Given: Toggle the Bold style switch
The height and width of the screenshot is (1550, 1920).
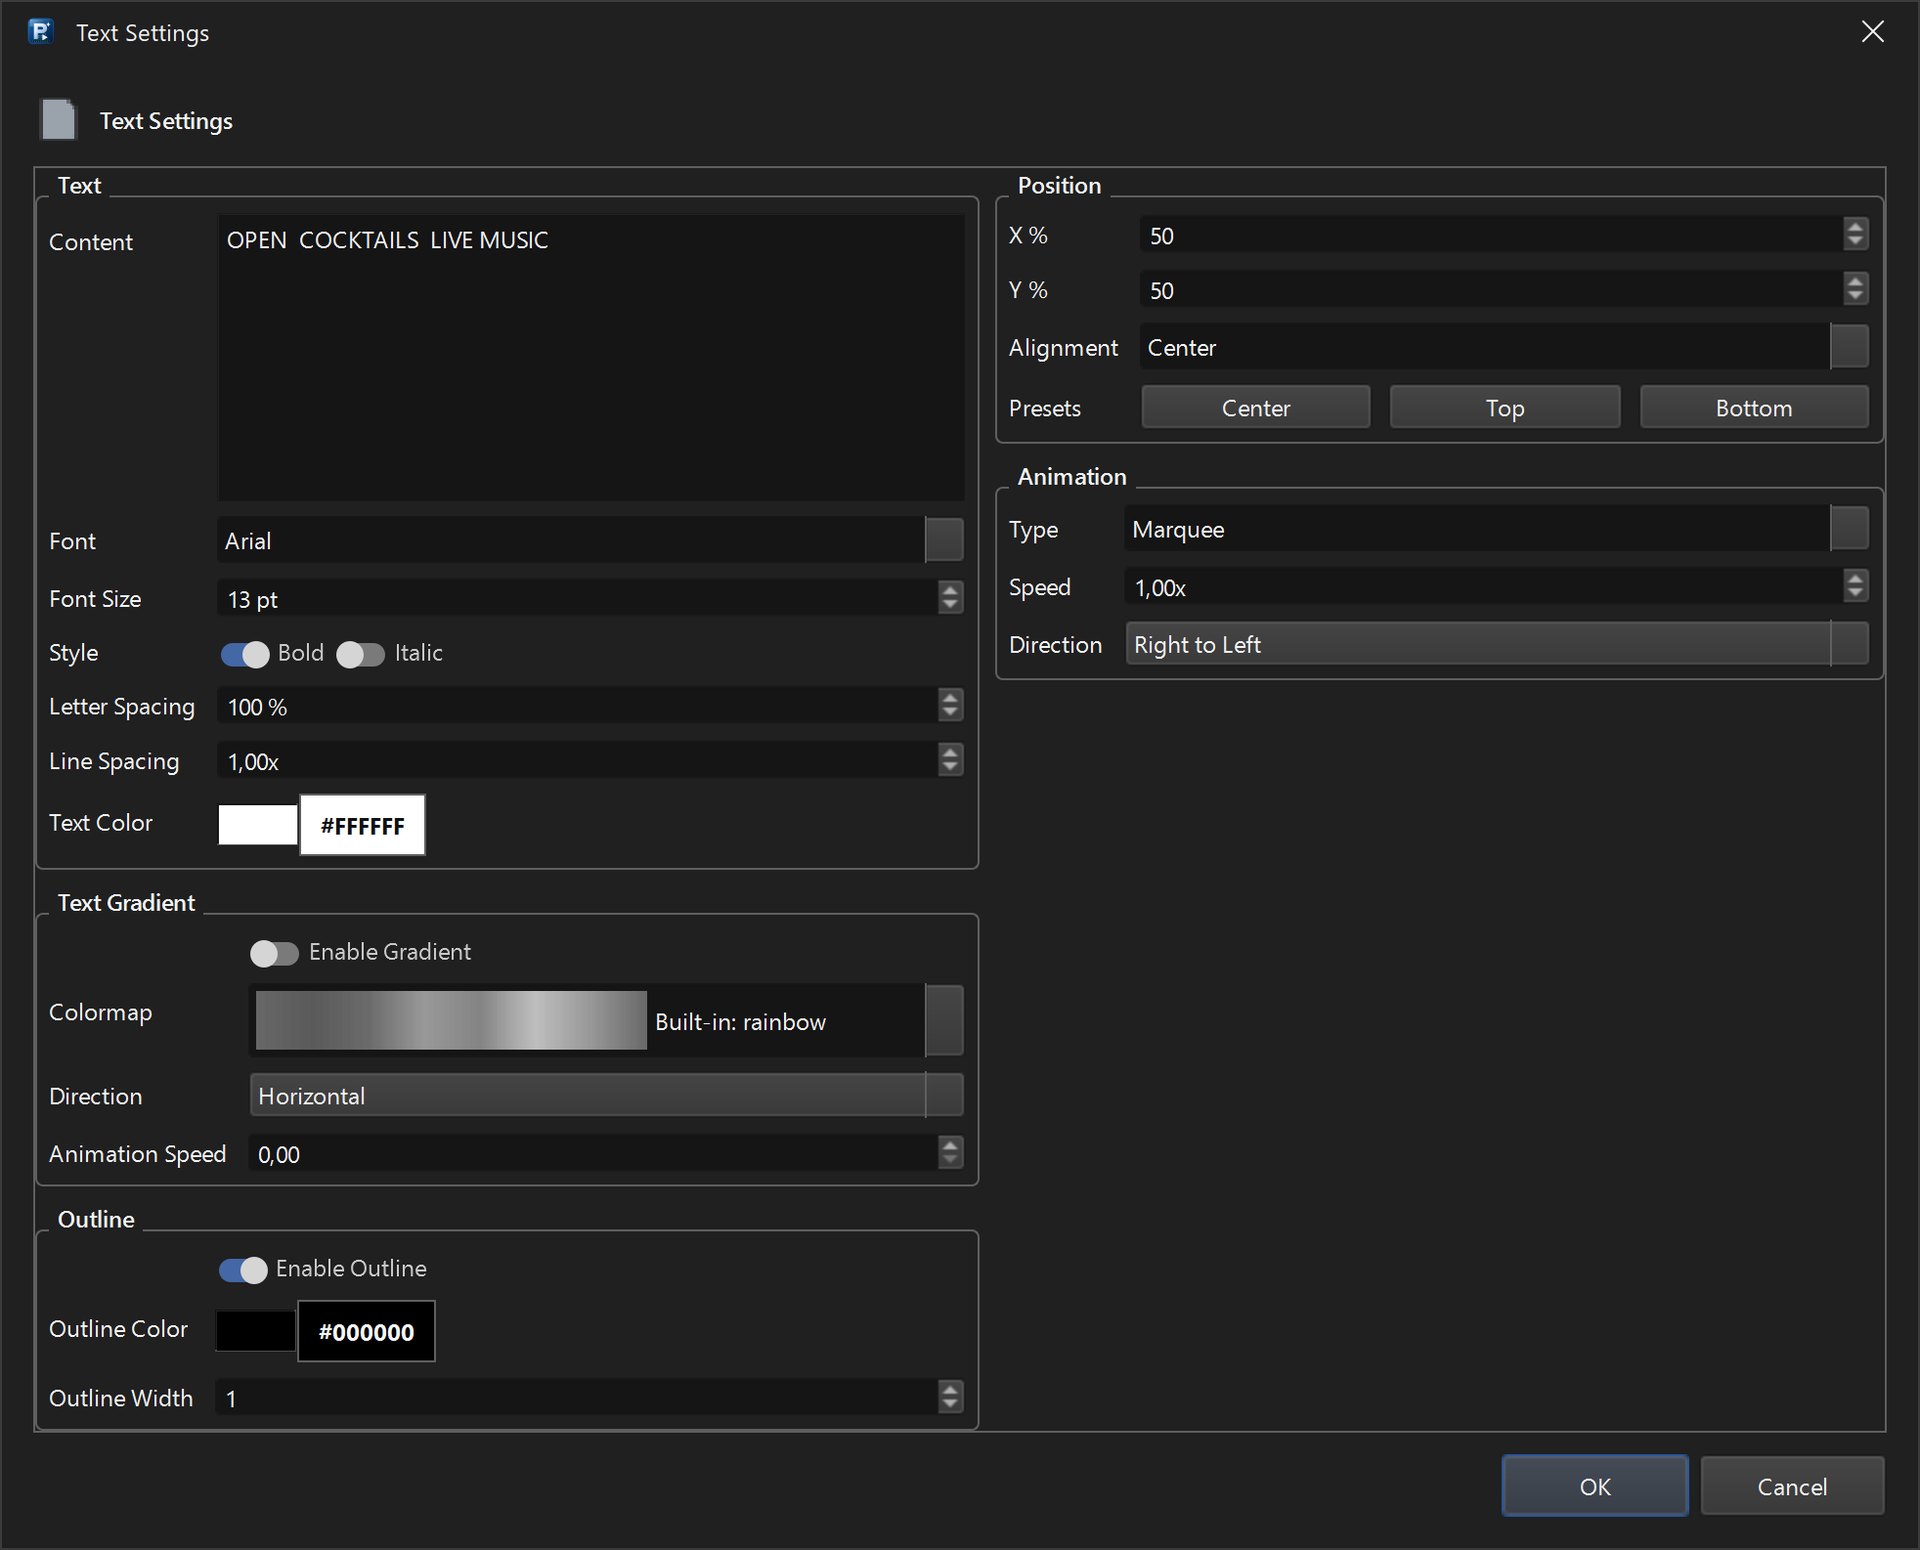Looking at the screenshot, I should [245, 654].
